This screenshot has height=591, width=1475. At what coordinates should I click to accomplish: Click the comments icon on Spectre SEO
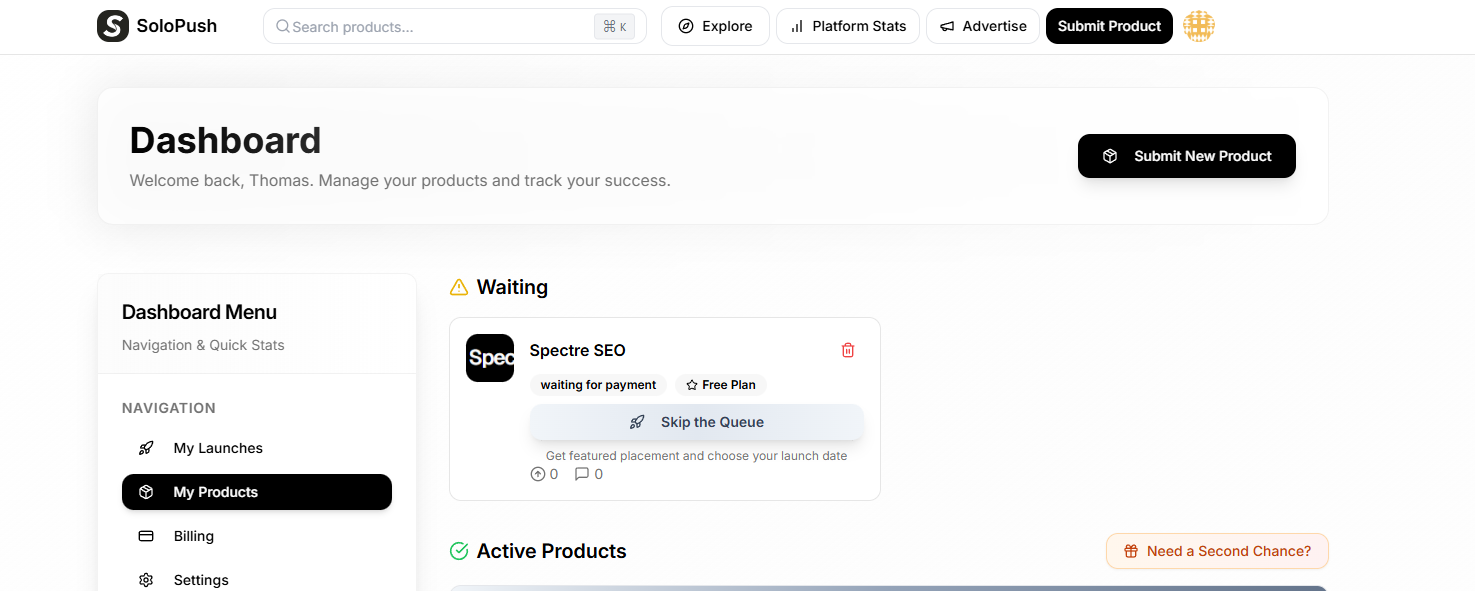[x=582, y=474]
